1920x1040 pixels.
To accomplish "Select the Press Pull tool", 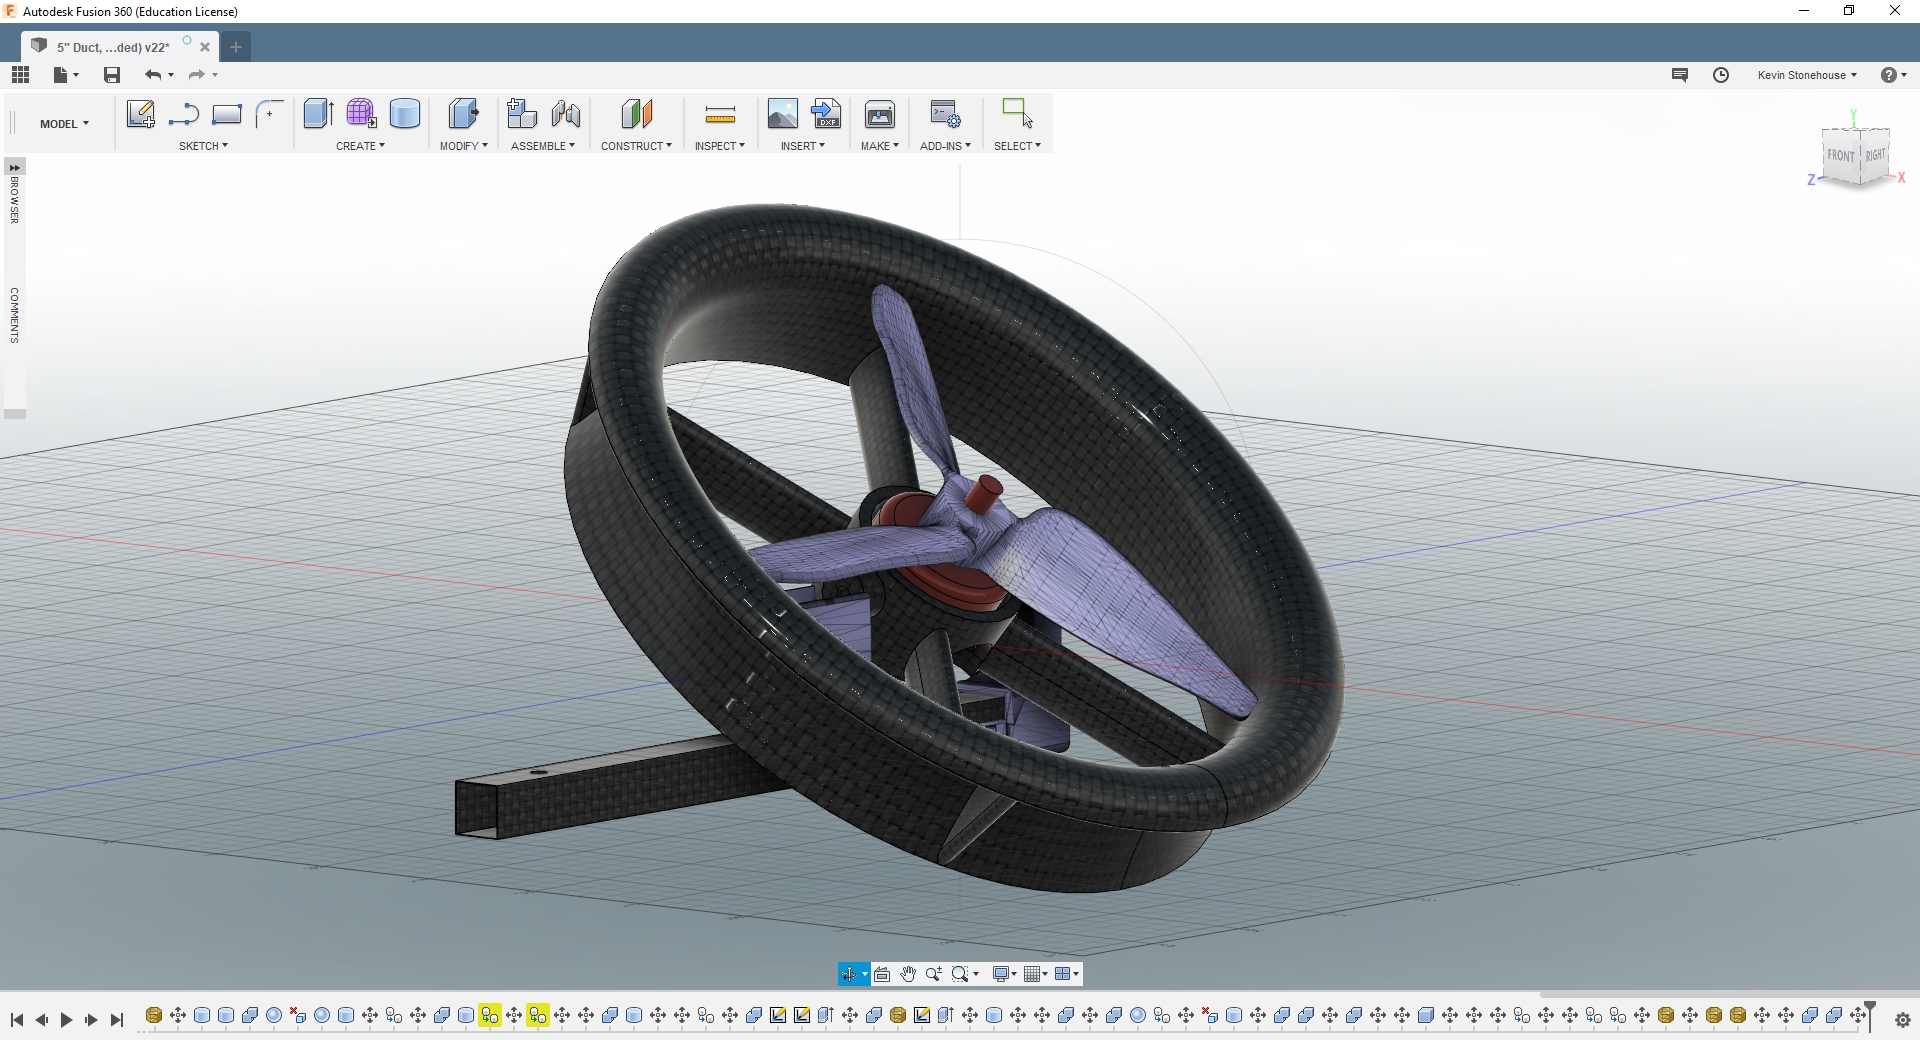I will click(x=463, y=114).
